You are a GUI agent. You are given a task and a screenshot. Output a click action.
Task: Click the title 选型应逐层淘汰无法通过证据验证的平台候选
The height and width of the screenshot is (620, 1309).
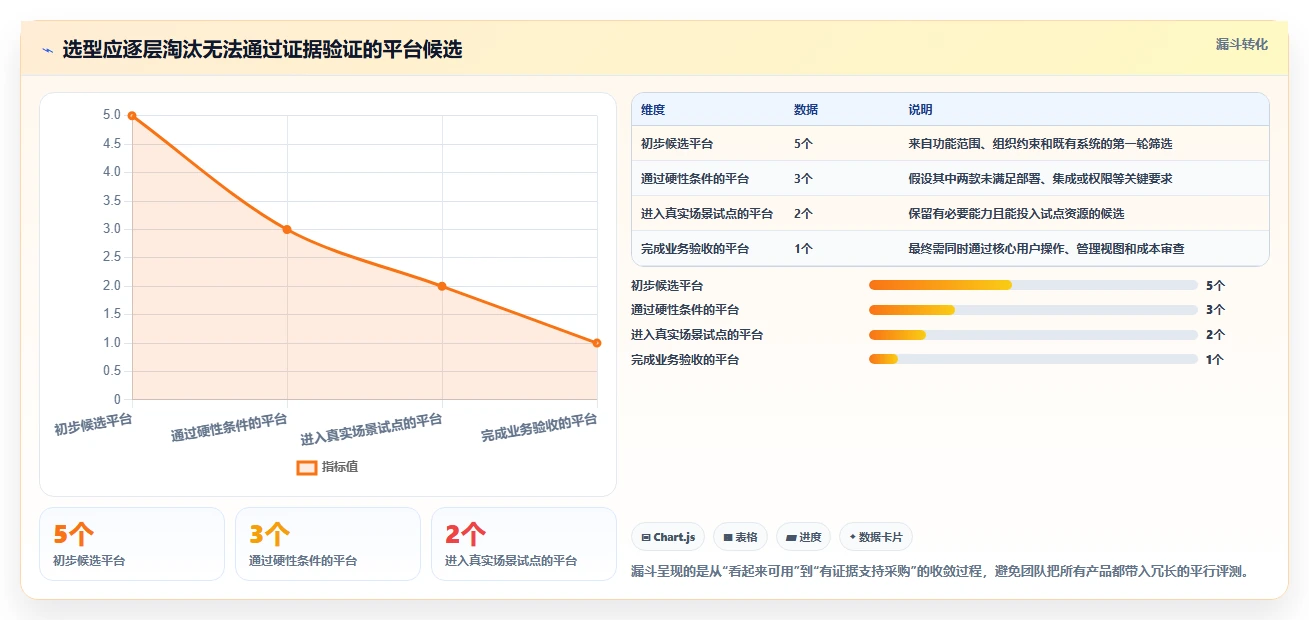[x=262, y=50]
